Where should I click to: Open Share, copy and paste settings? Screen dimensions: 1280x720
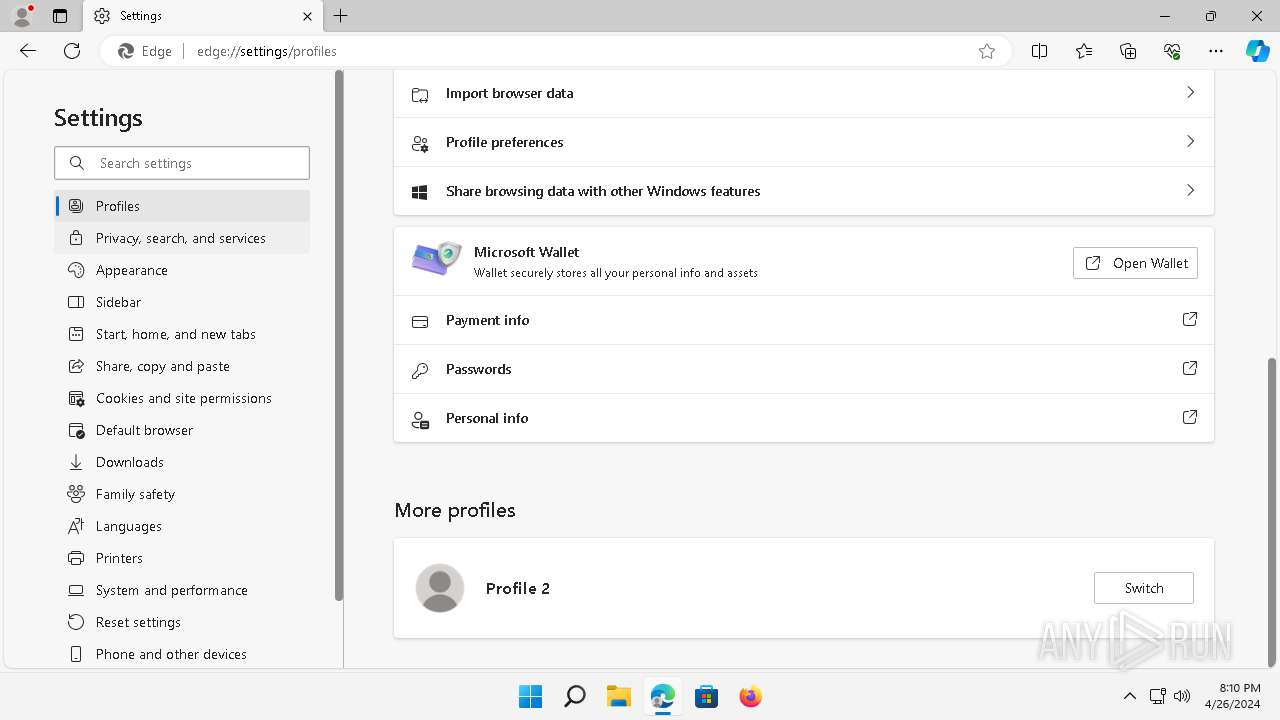[x=182, y=366]
